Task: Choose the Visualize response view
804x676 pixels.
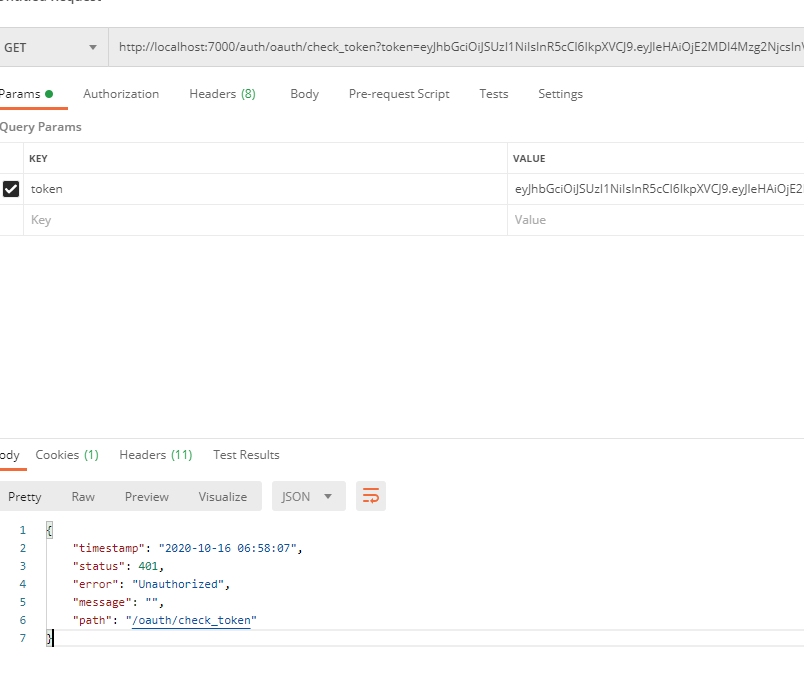Action: 222,497
